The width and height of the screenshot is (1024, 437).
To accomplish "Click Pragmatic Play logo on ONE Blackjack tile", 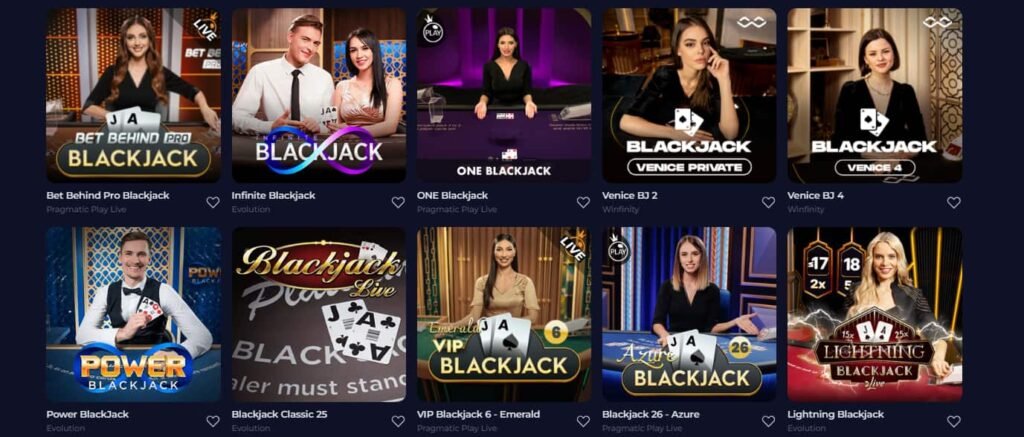I will pos(432,29).
